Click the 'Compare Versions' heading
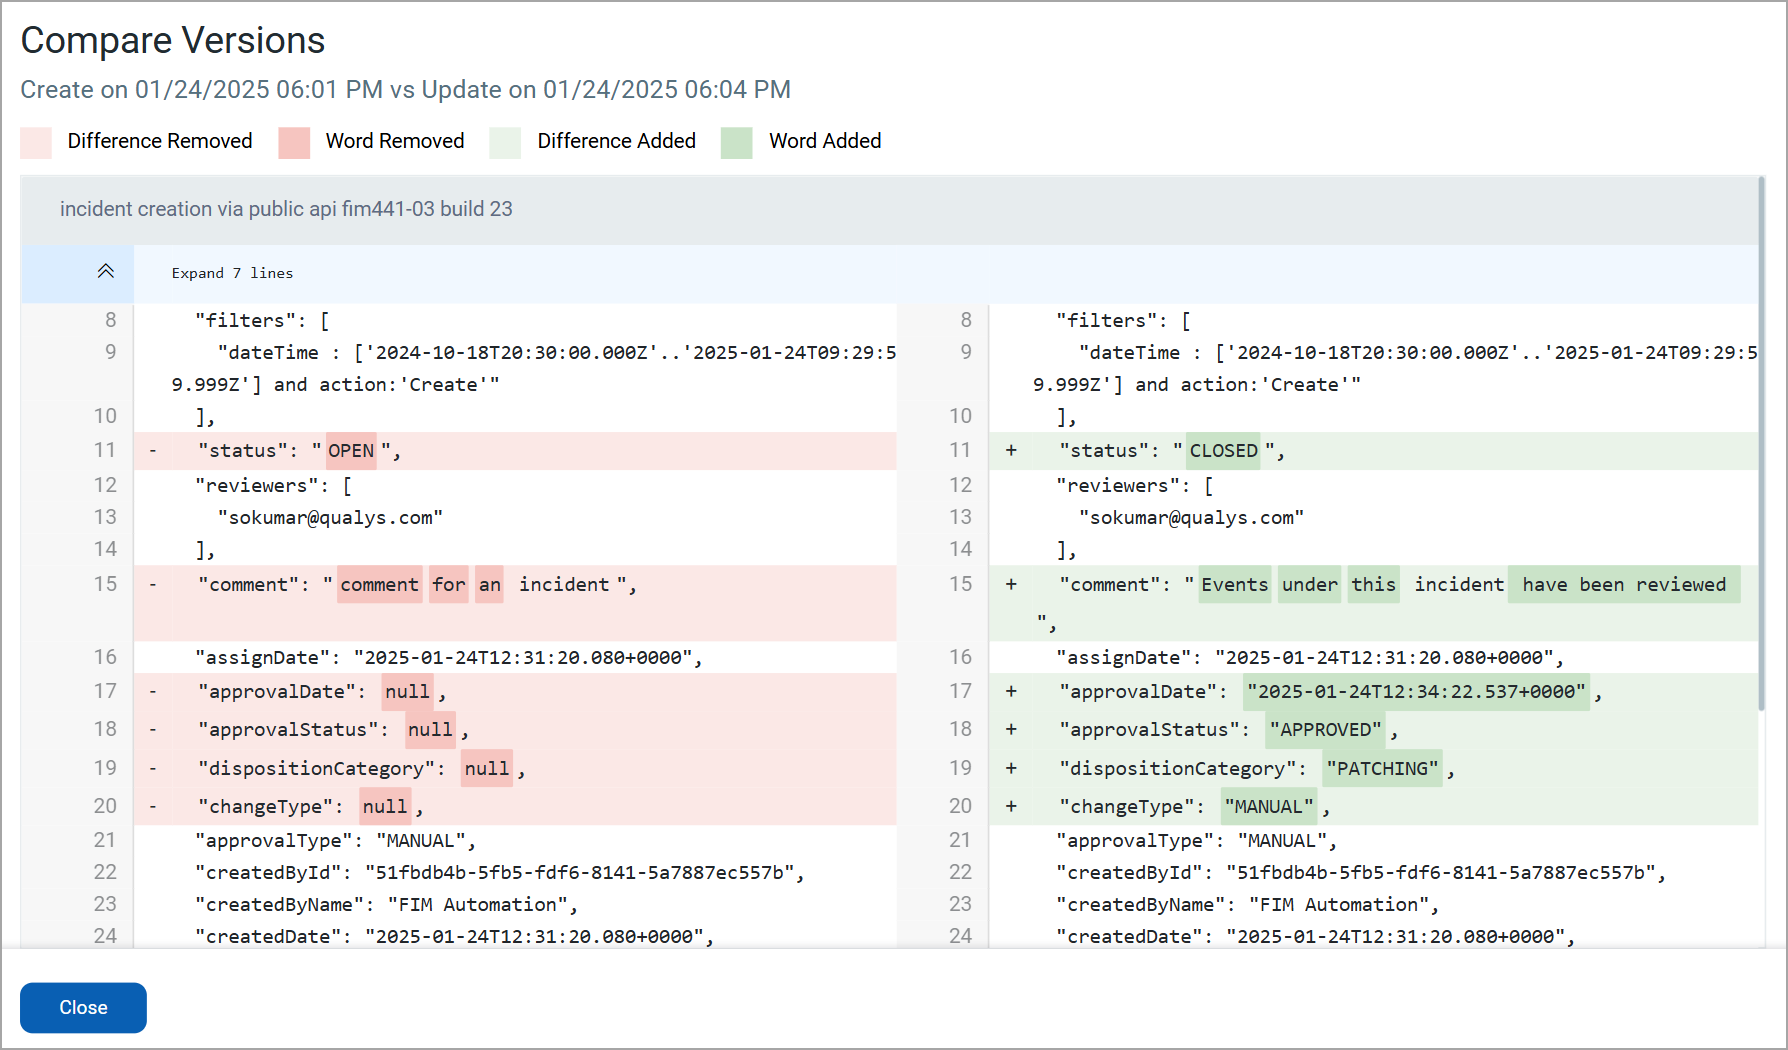 pos(173,40)
